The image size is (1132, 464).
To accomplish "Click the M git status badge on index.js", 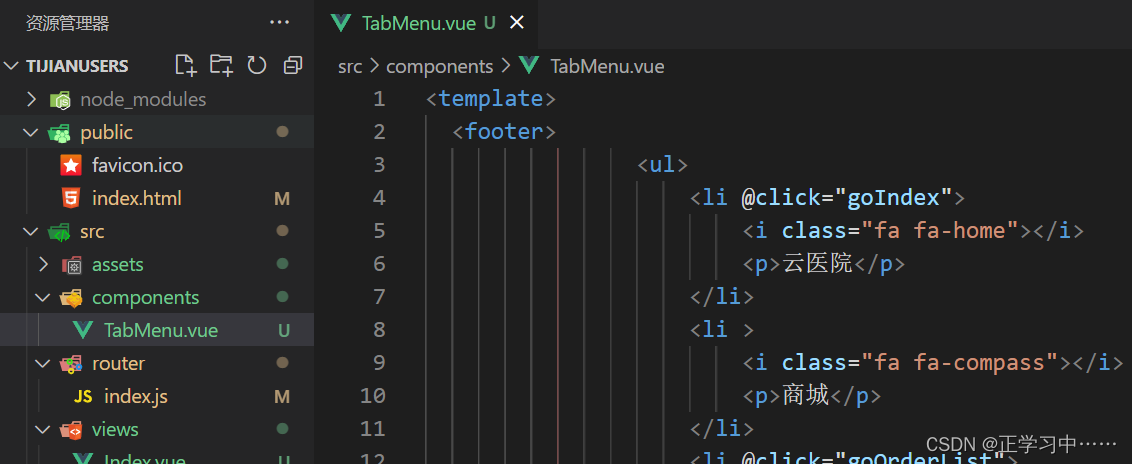I will click(x=282, y=397).
